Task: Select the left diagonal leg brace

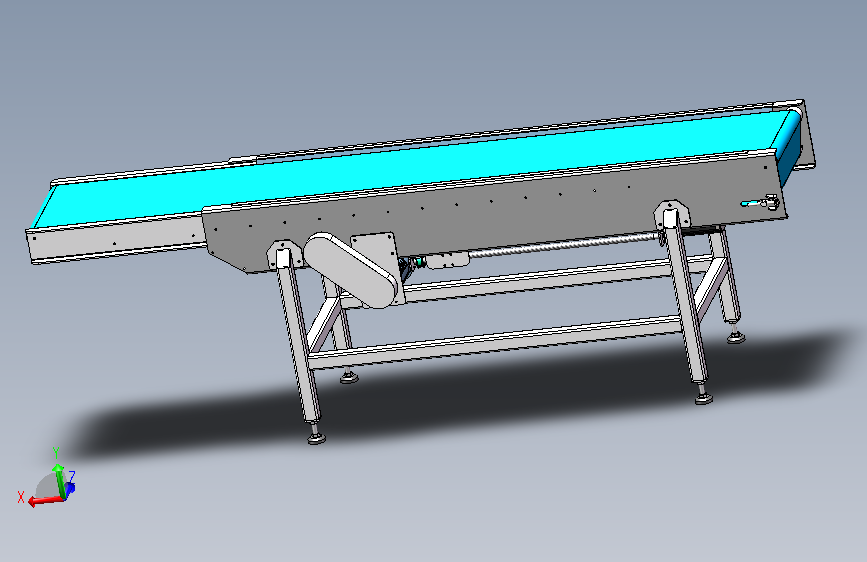Action: click(323, 324)
